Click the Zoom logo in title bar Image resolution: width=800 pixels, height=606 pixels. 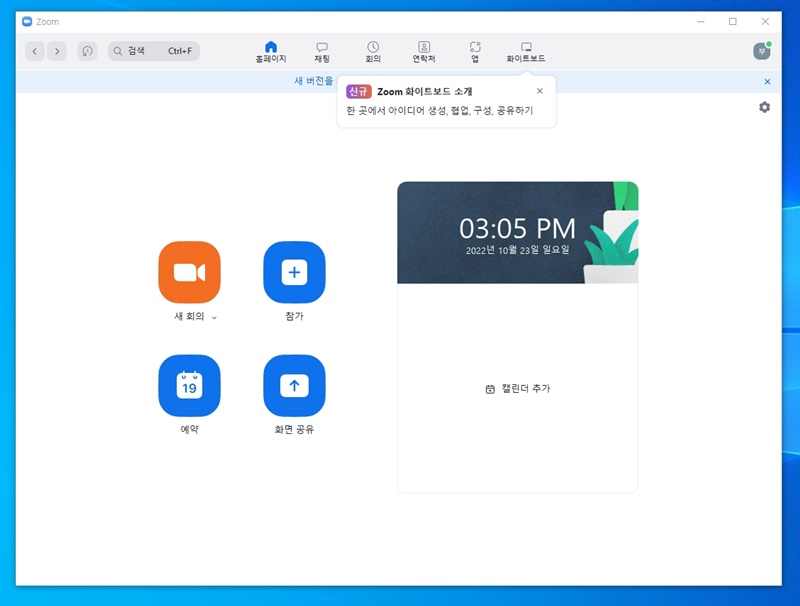(27, 21)
